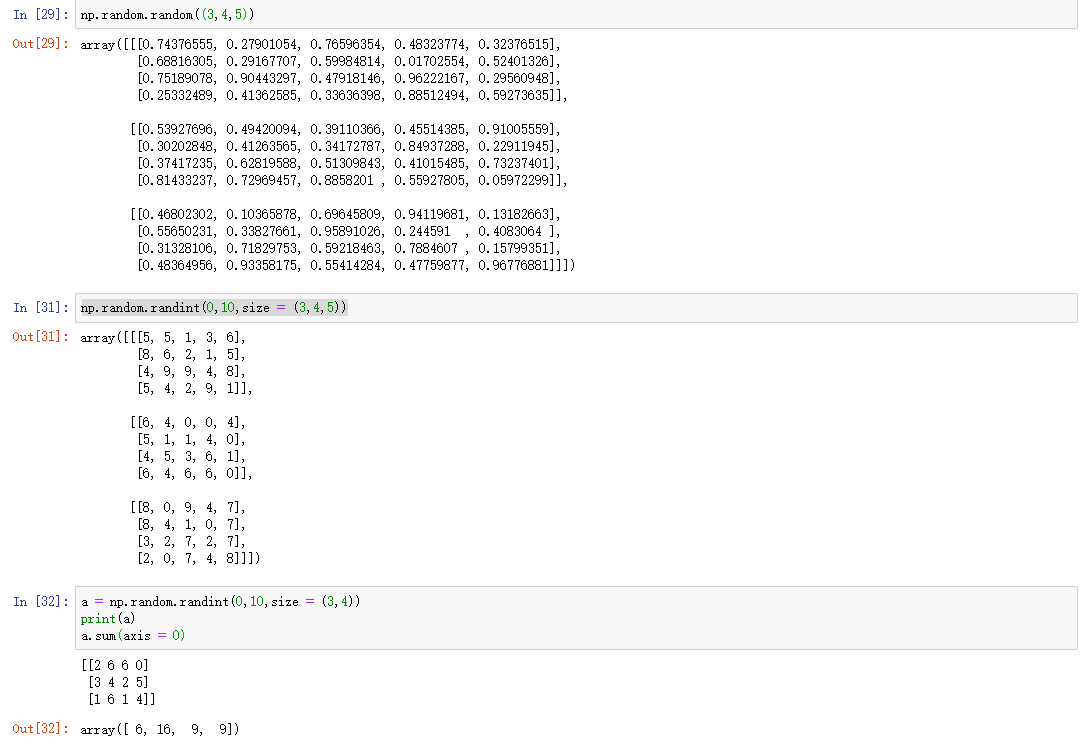Click the In [32] prompt label

[x=41, y=601]
